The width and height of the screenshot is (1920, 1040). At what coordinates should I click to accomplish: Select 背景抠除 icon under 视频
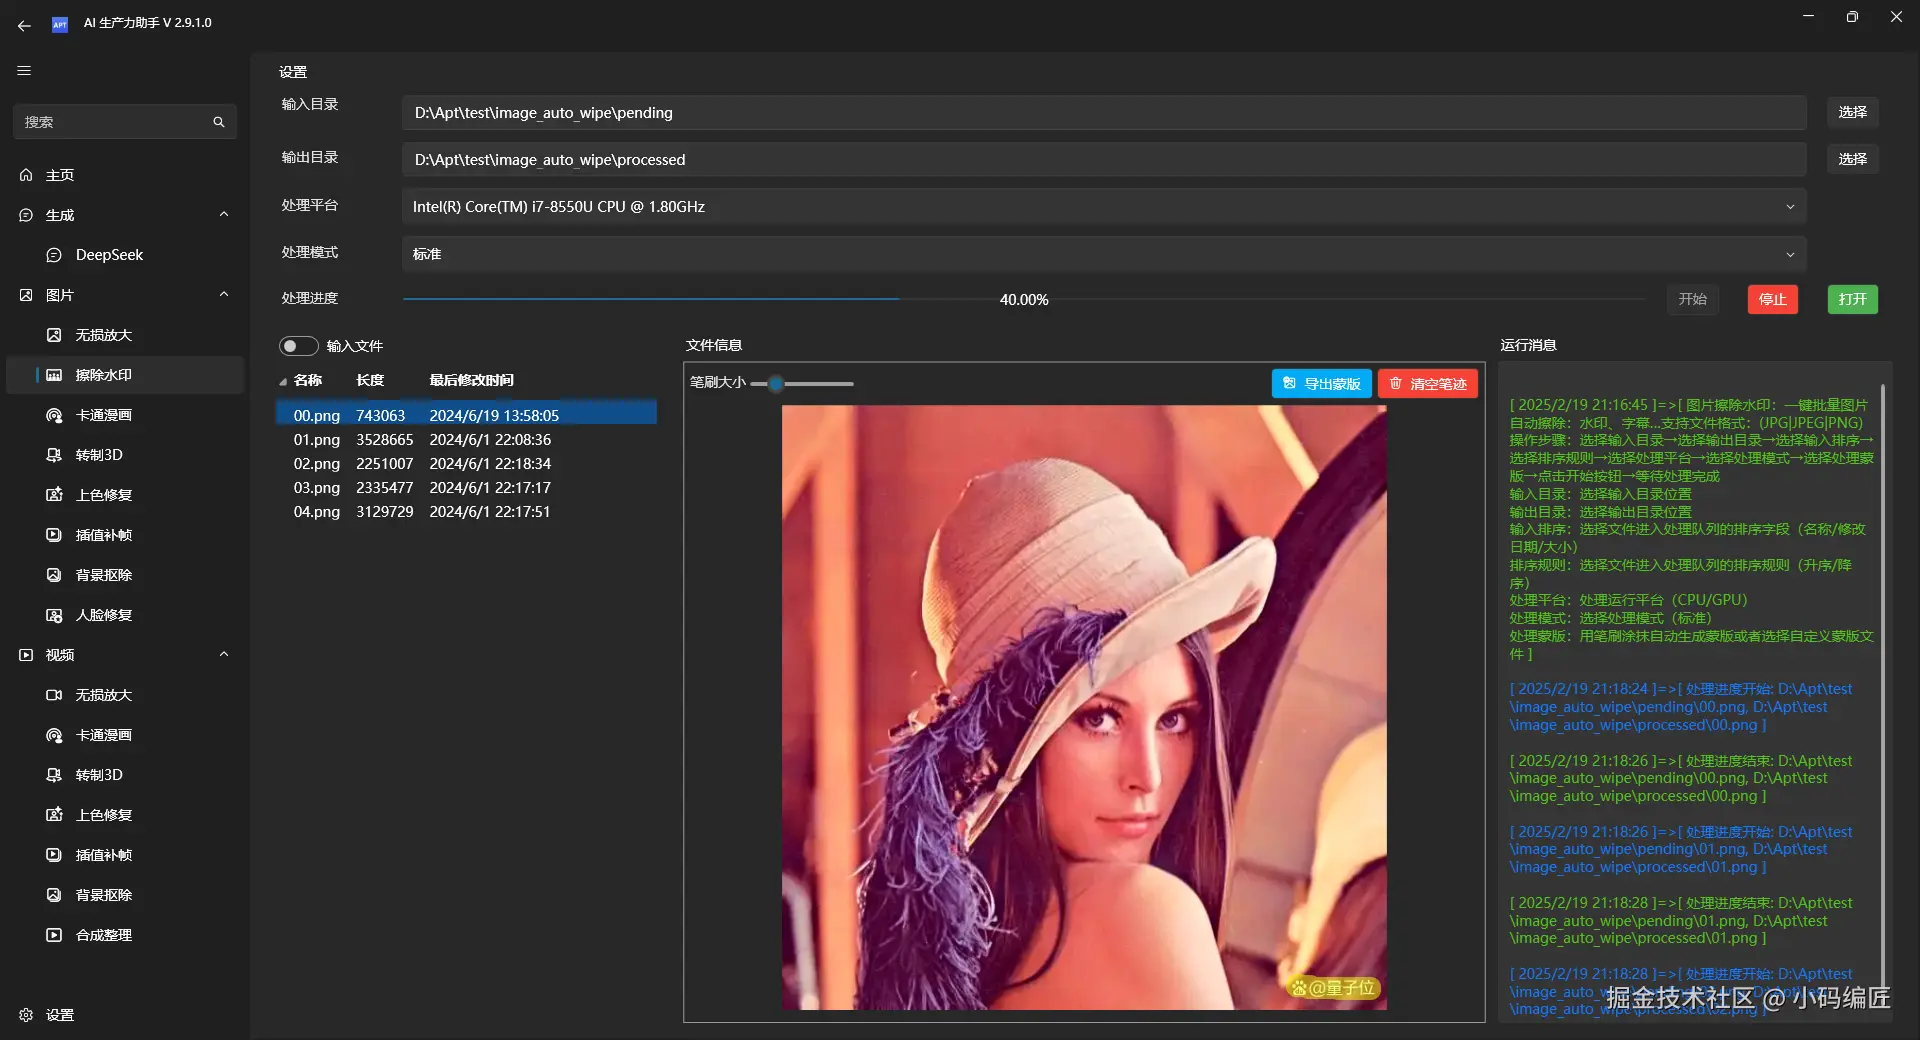(54, 895)
